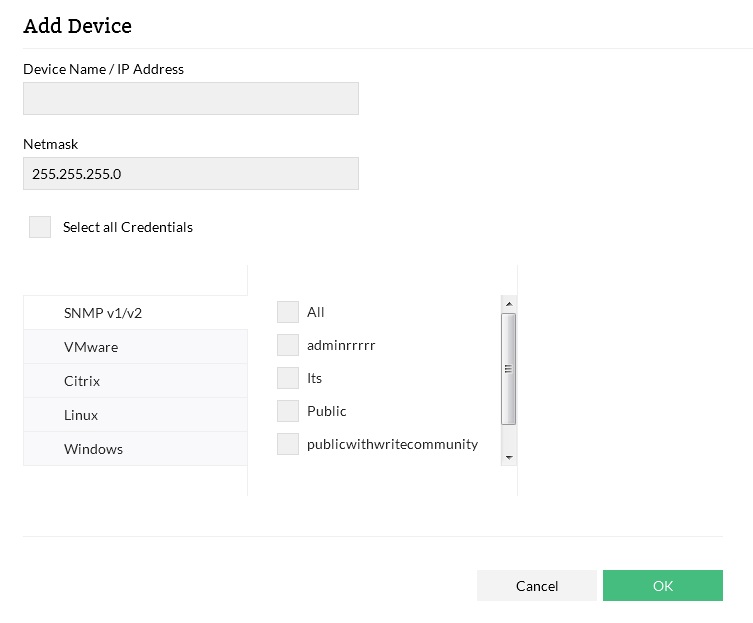The height and width of the screenshot is (623, 753).
Task: Click scrollbar track below the thumb
Action: (x=509, y=438)
